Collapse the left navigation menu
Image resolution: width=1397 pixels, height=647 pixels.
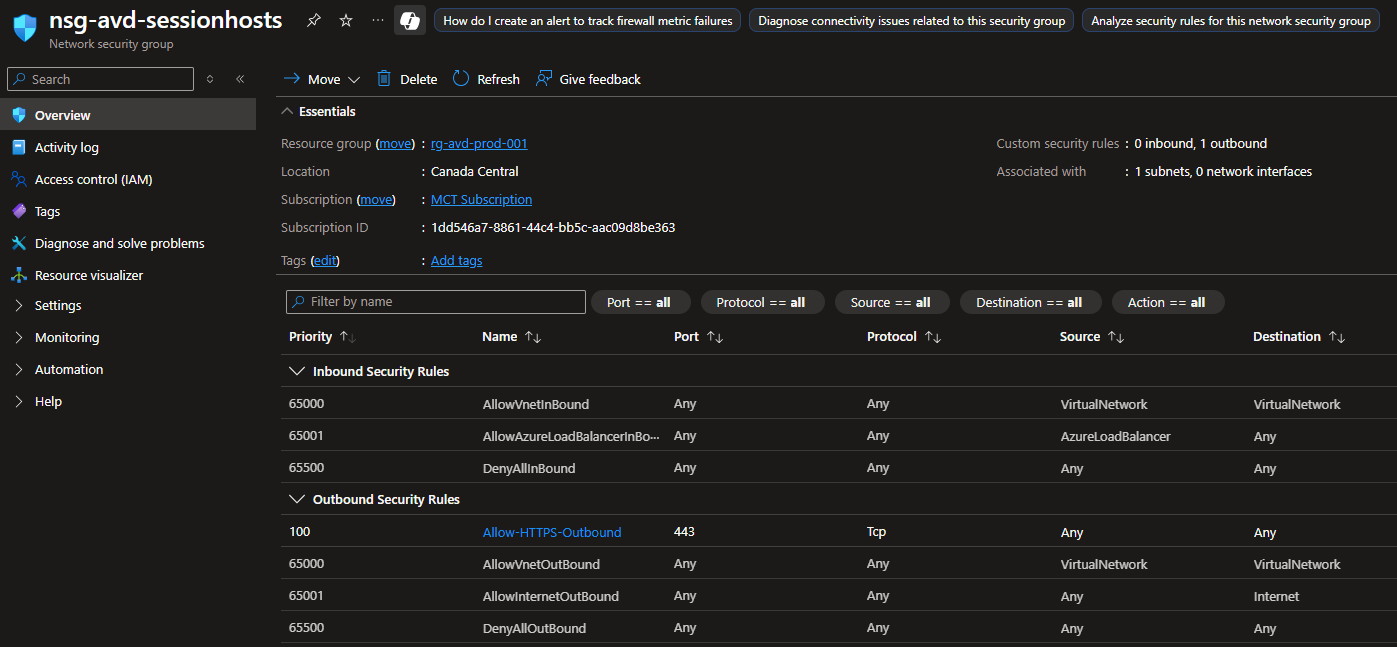pos(240,79)
